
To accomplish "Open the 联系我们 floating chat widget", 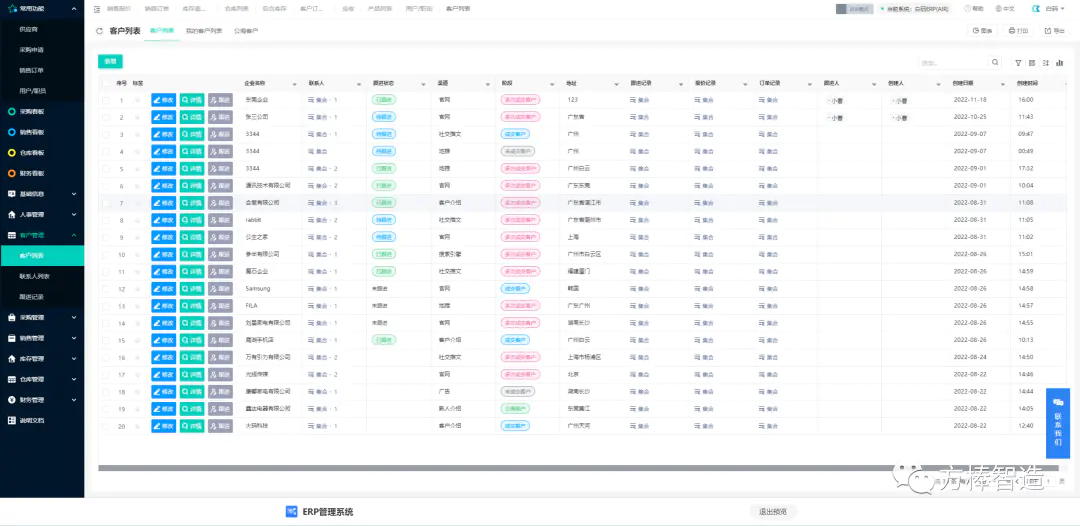I will pyautogui.click(x=1057, y=422).
